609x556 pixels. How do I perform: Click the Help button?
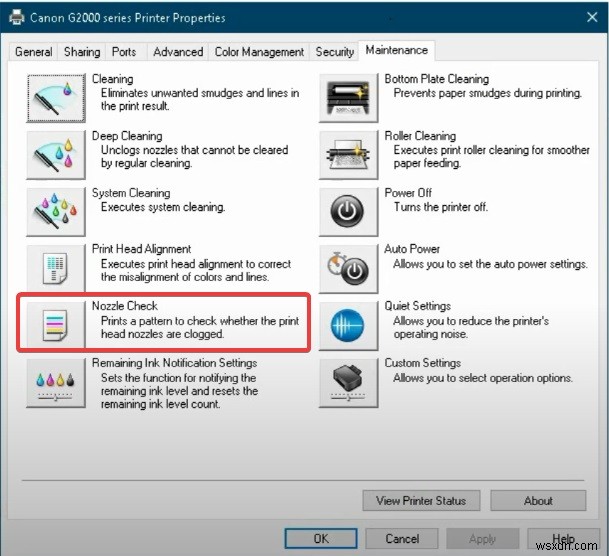pyautogui.click(x=563, y=539)
